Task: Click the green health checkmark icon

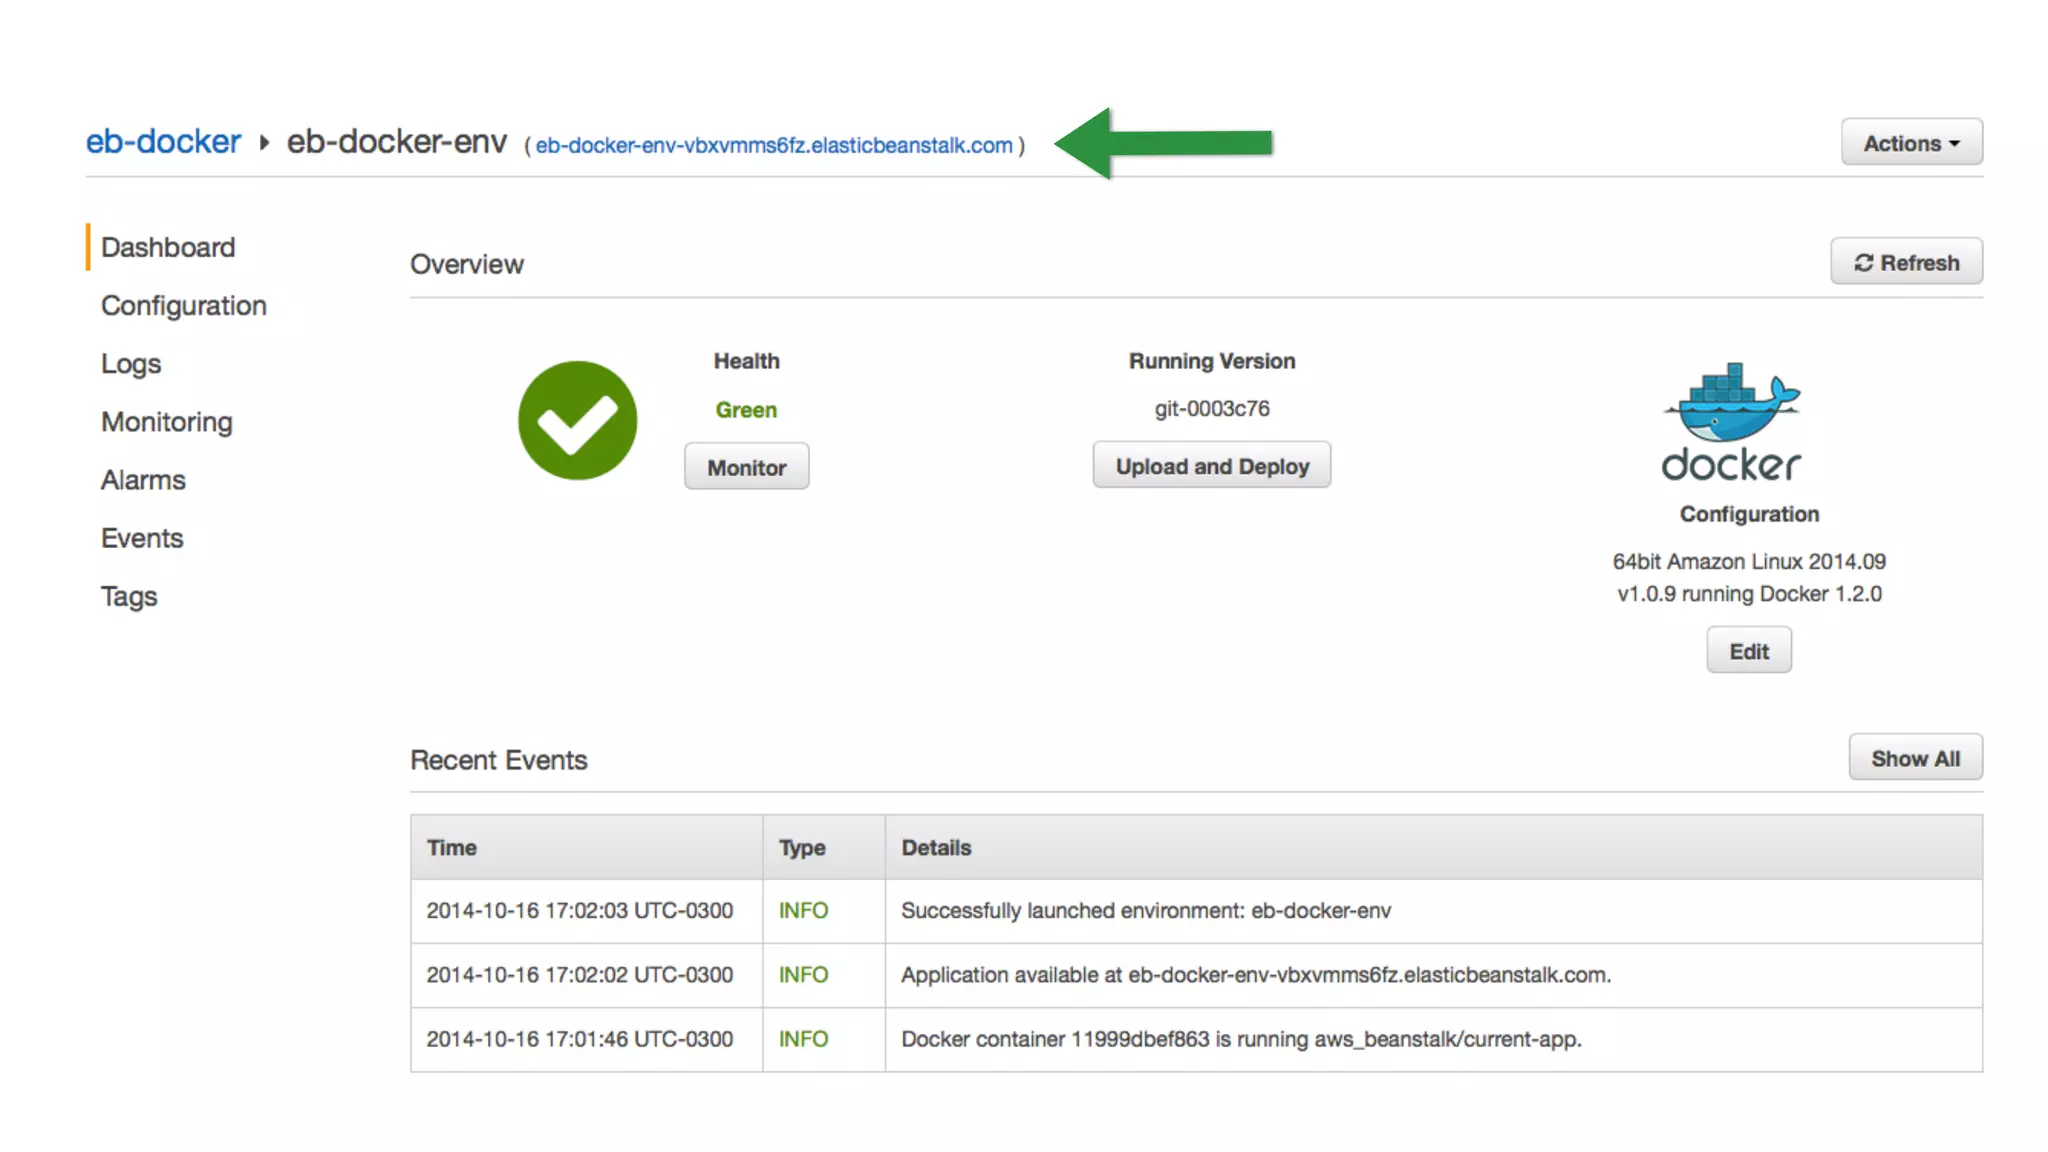Action: pos(577,420)
